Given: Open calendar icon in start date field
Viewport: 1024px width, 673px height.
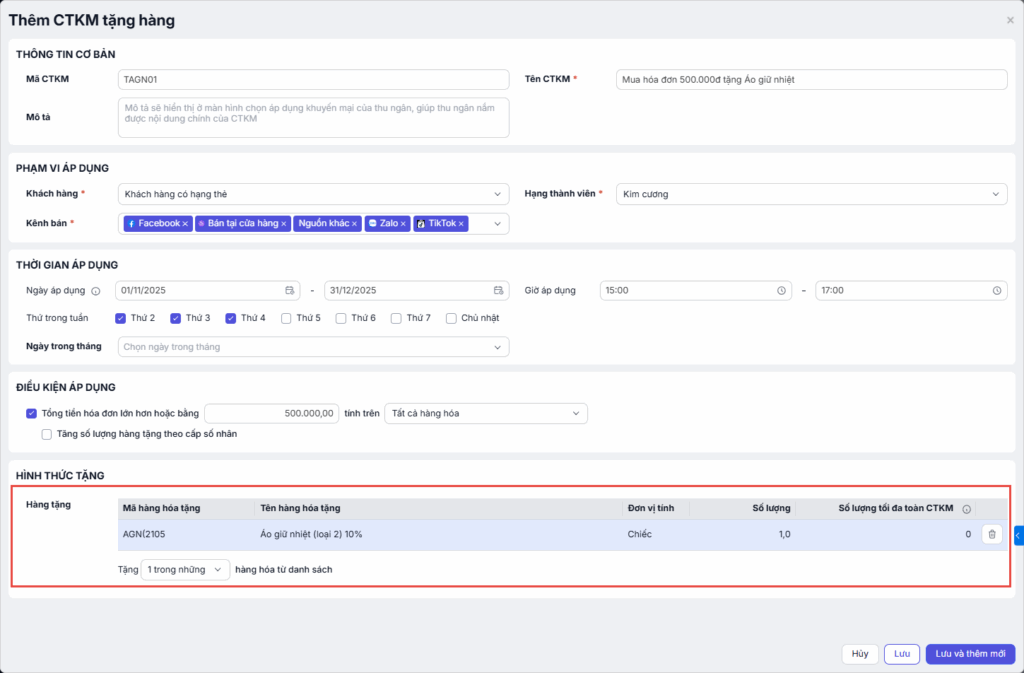Looking at the screenshot, I should point(290,290).
